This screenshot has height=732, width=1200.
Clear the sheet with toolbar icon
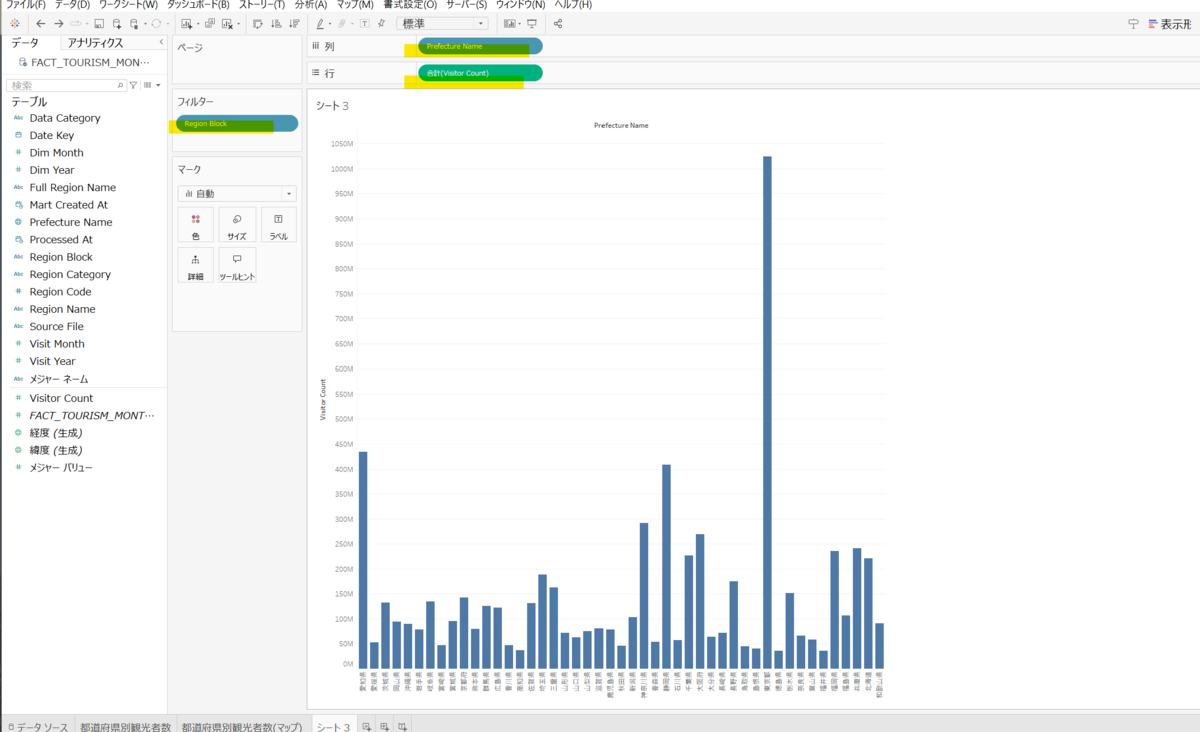coord(228,23)
